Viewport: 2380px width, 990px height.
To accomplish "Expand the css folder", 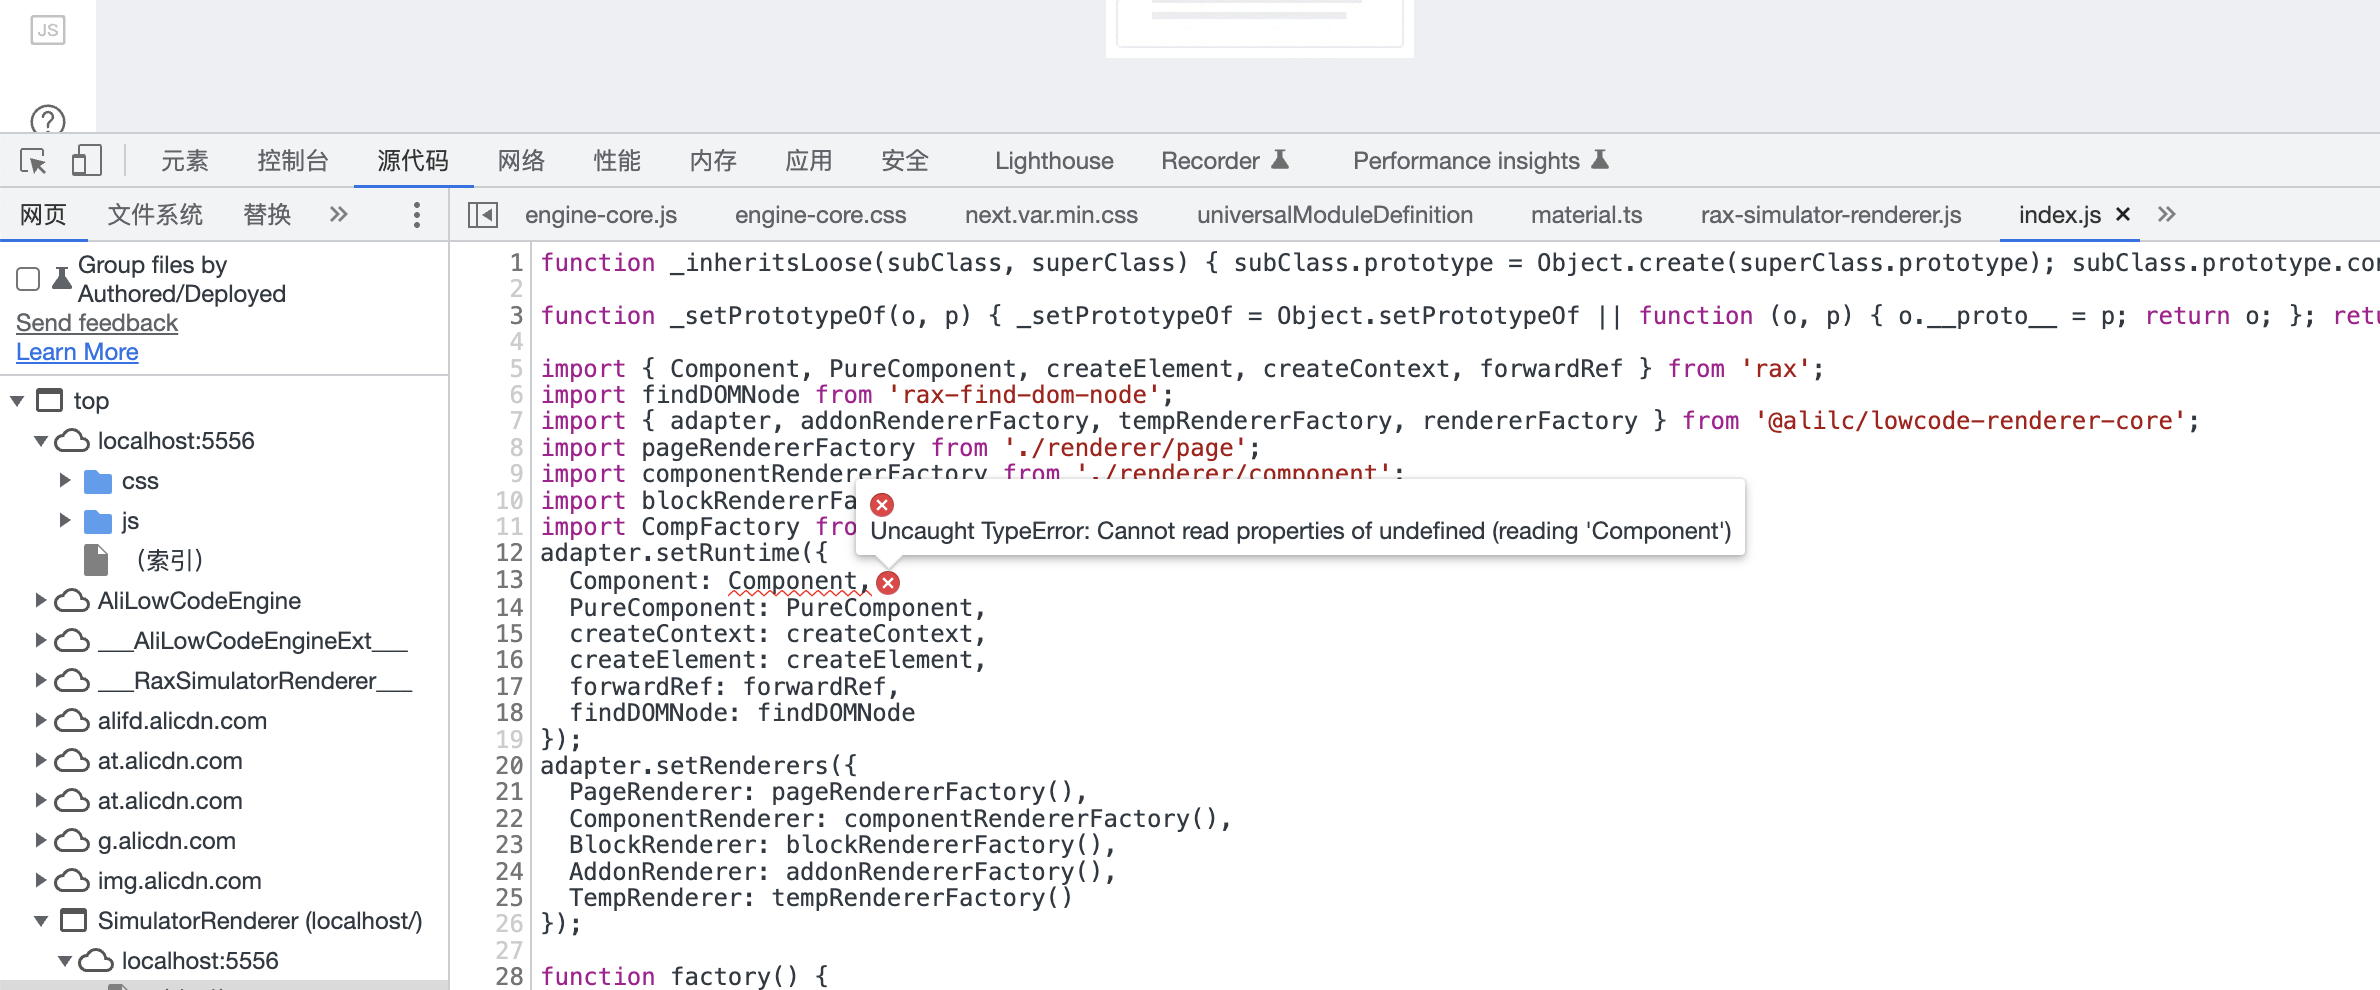I will pos(65,481).
